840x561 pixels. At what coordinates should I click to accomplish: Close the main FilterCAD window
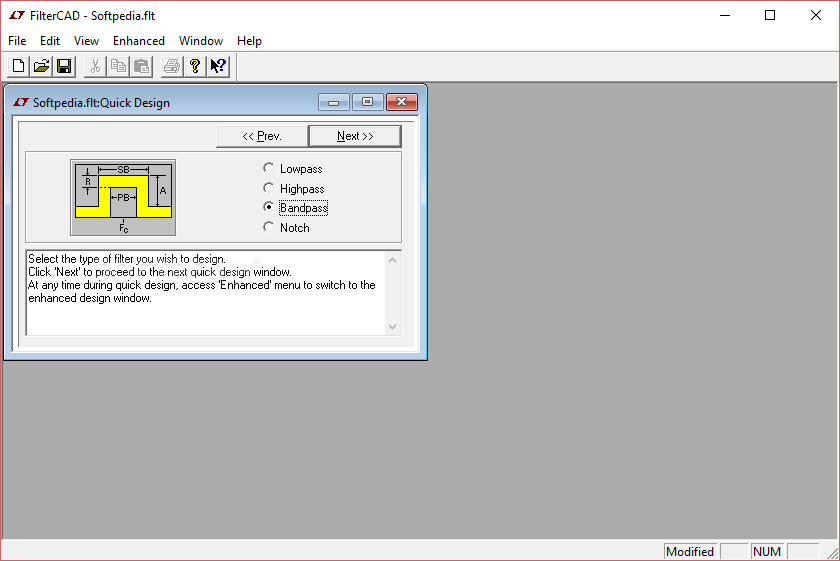(x=815, y=16)
